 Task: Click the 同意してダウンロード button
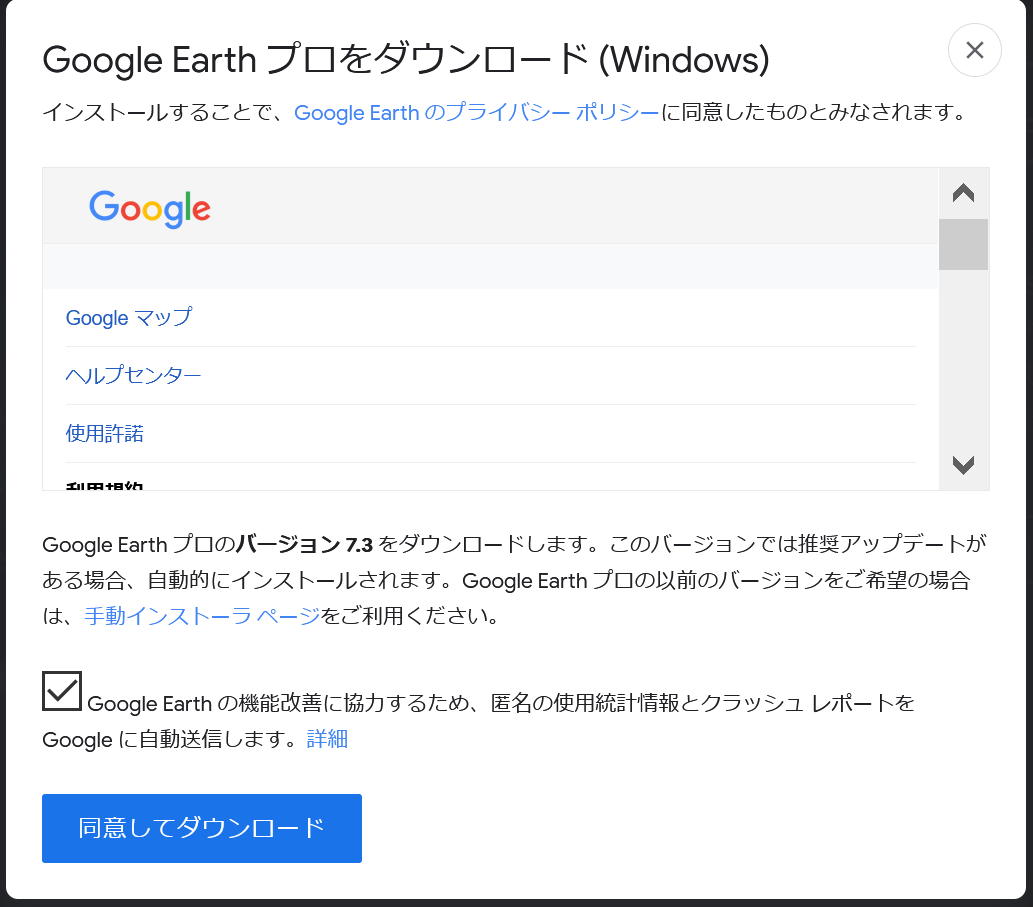[x=202, y=828]
